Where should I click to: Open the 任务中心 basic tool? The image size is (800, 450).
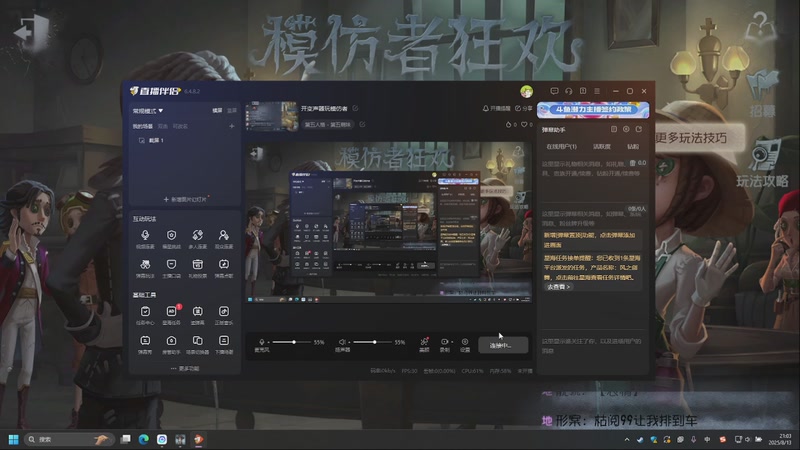coord(145,315)
